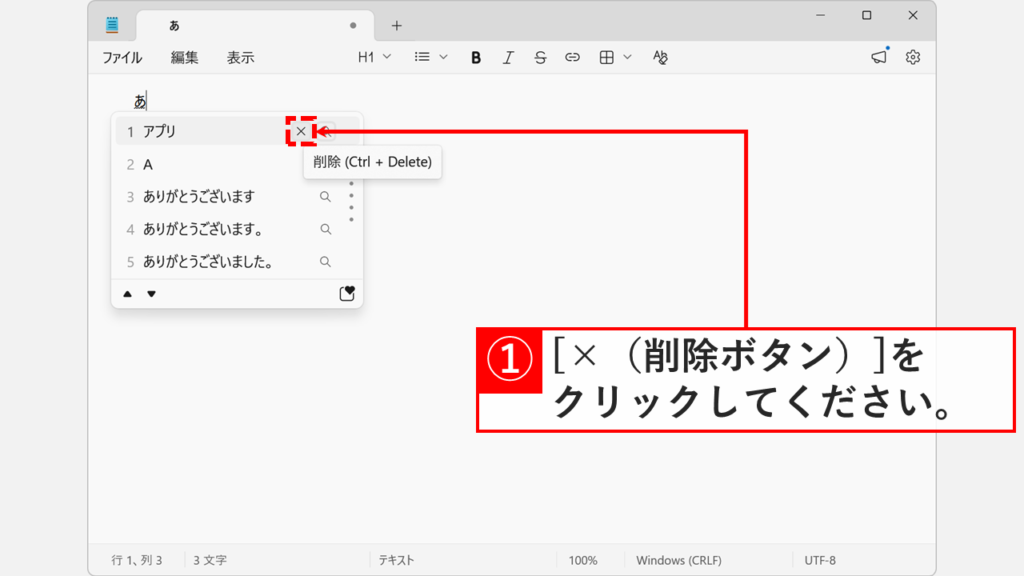The image size is (1024, 576).
Task: Click the bulleted list icon
Action: (x=423, y=57)
